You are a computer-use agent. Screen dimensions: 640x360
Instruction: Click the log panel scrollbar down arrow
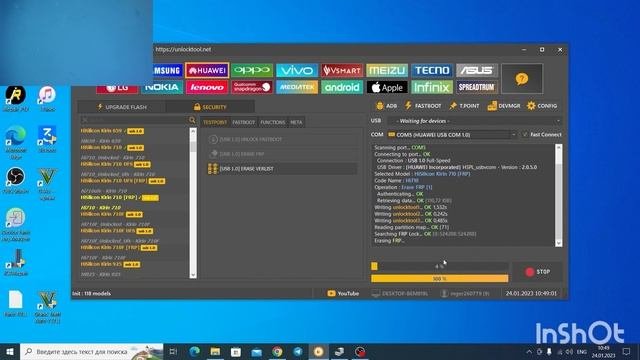[x=558, y=243]
